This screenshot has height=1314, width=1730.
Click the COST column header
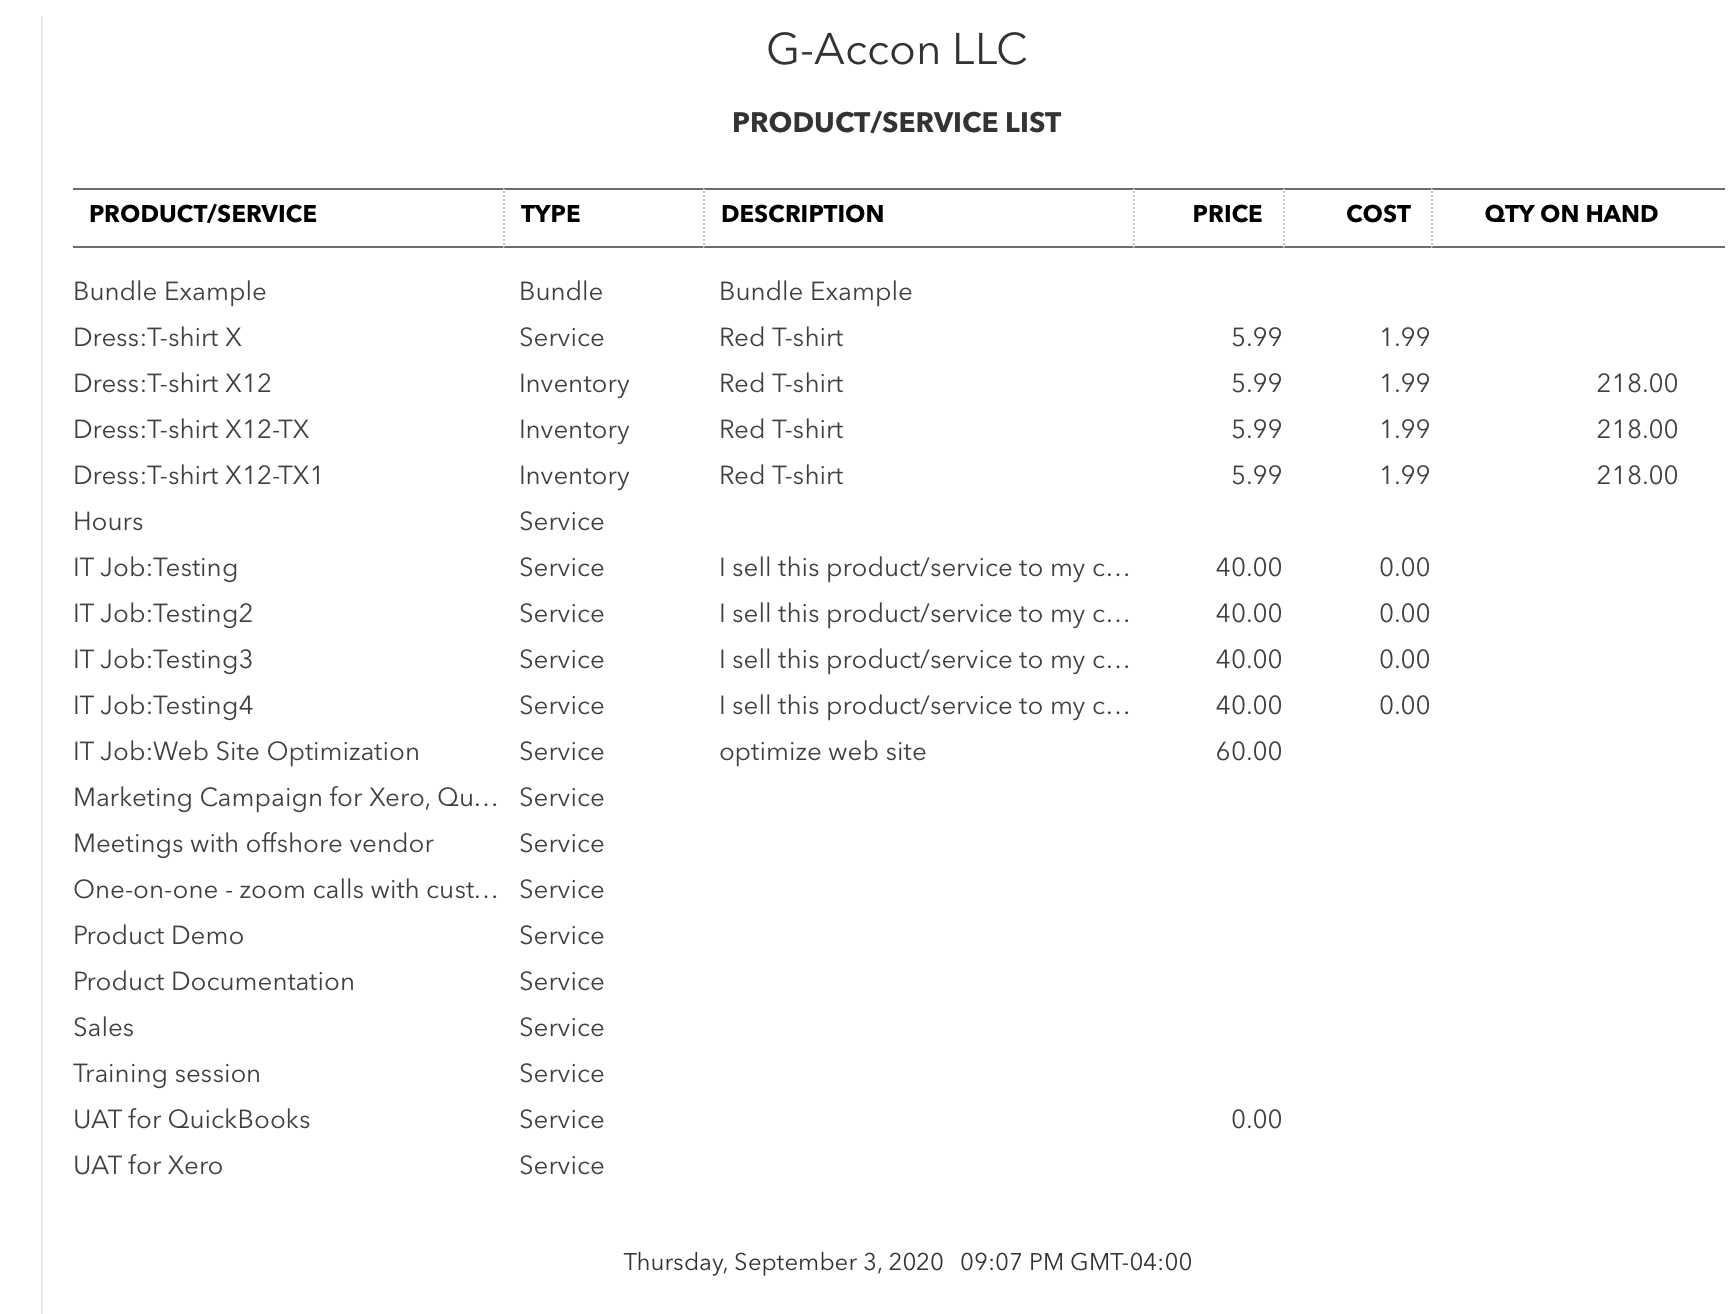(x=1377, y=214)
